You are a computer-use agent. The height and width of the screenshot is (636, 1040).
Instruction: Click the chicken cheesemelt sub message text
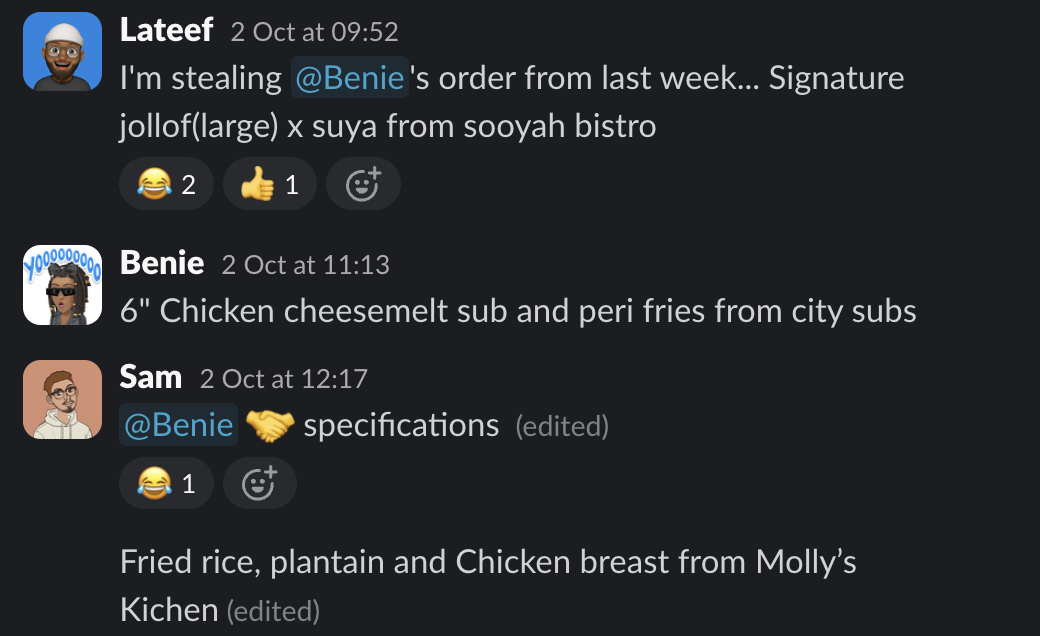point(517,311)
